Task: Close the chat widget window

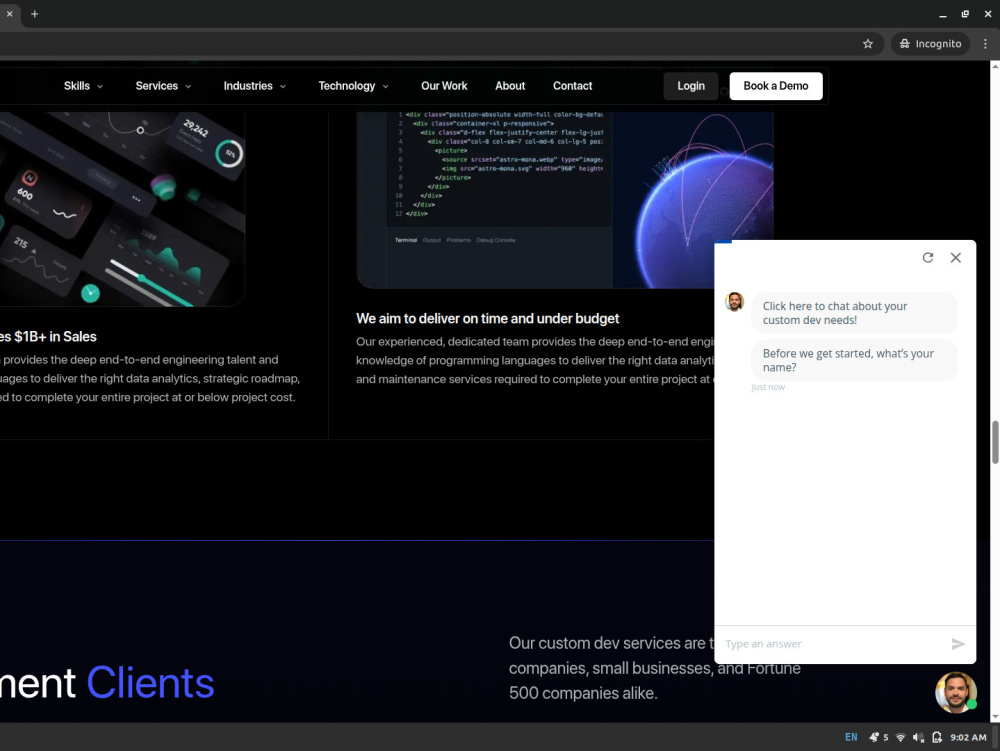Action: pos(955,258)
